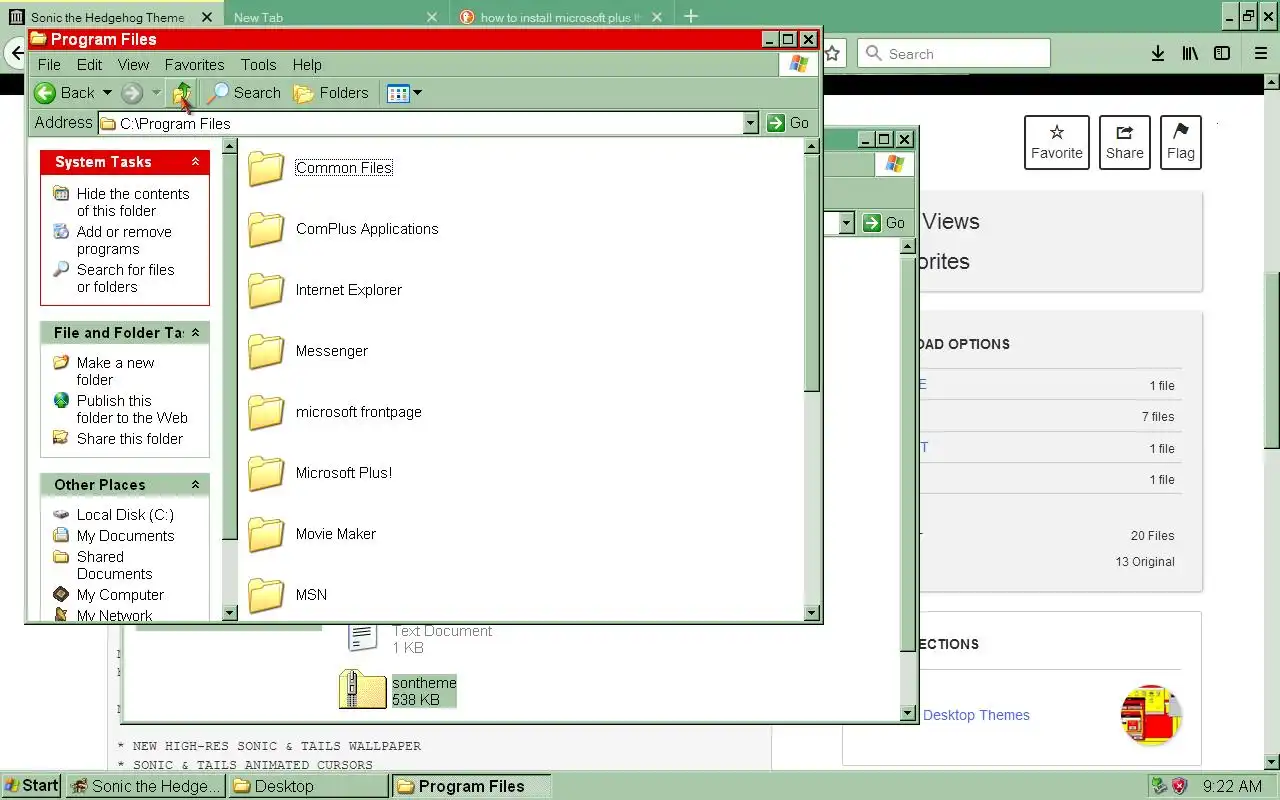The image size is (1280, 800).
Task: Open the Forward button history dropdown
Action: pyautogui.click(x=156, y=93)
